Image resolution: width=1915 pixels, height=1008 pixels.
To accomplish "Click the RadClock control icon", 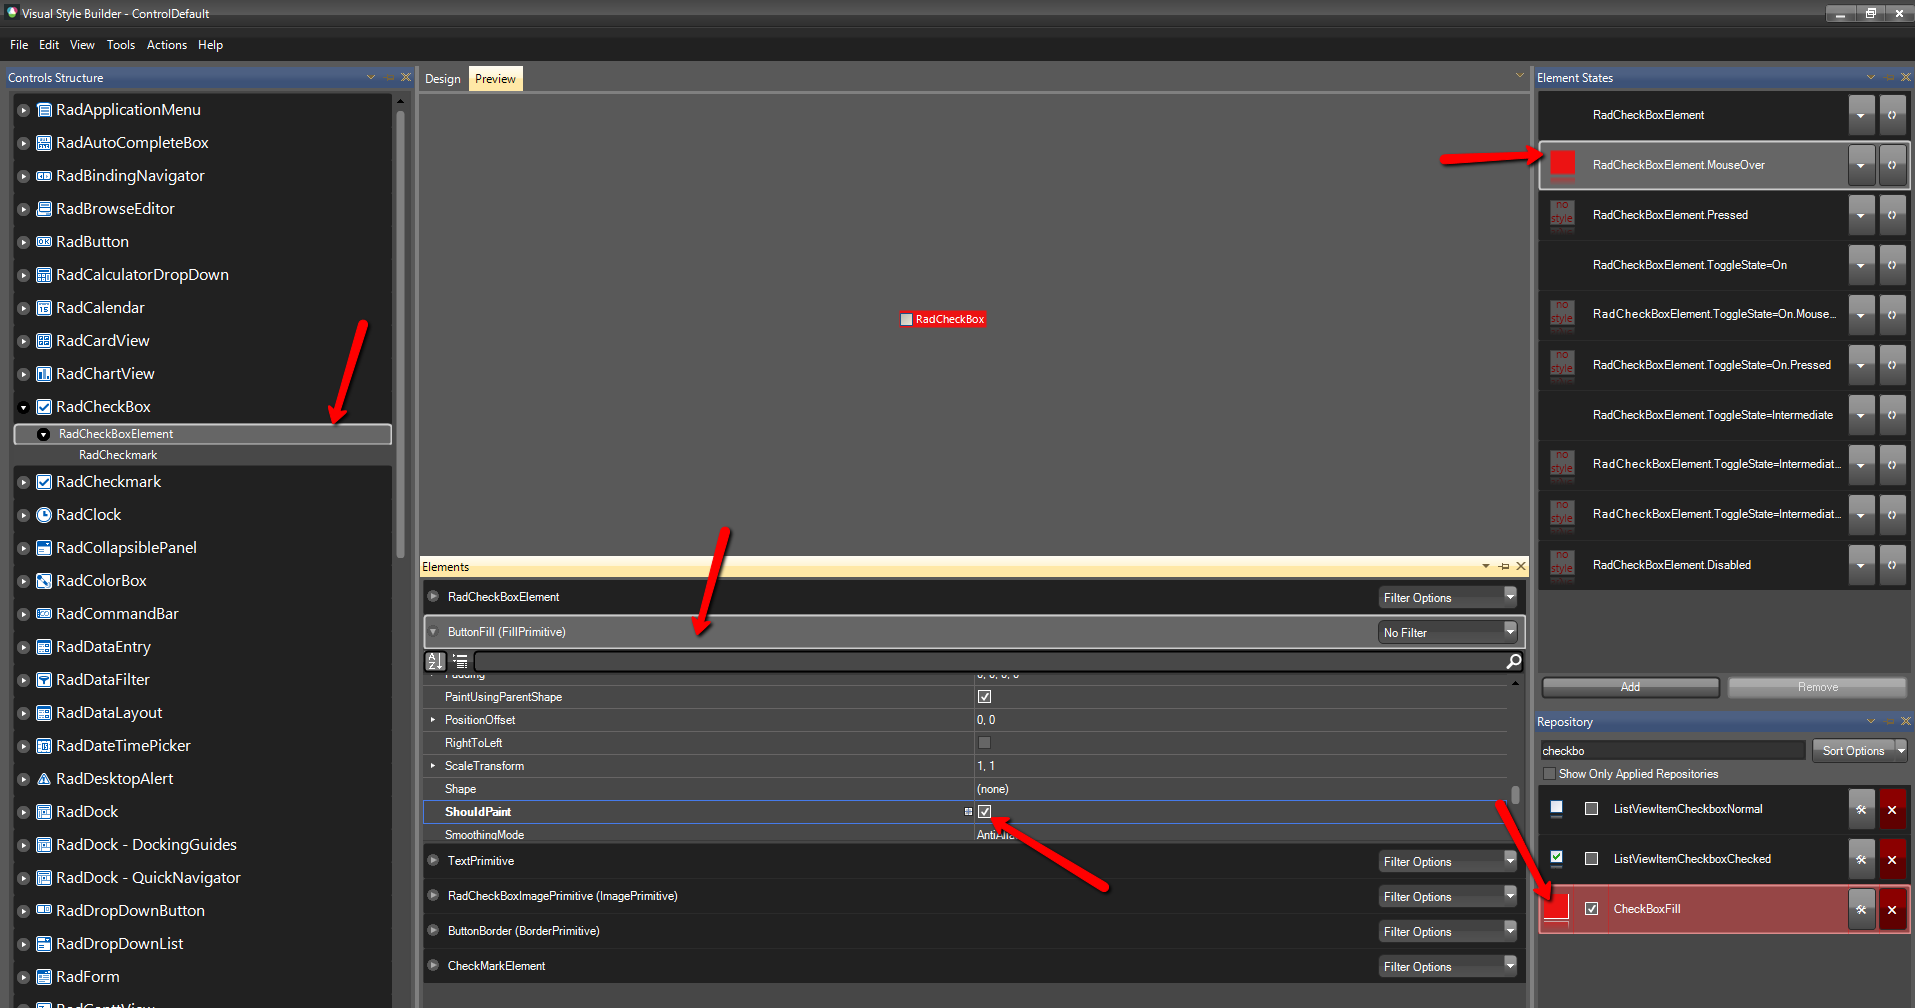I will point(44,515).
